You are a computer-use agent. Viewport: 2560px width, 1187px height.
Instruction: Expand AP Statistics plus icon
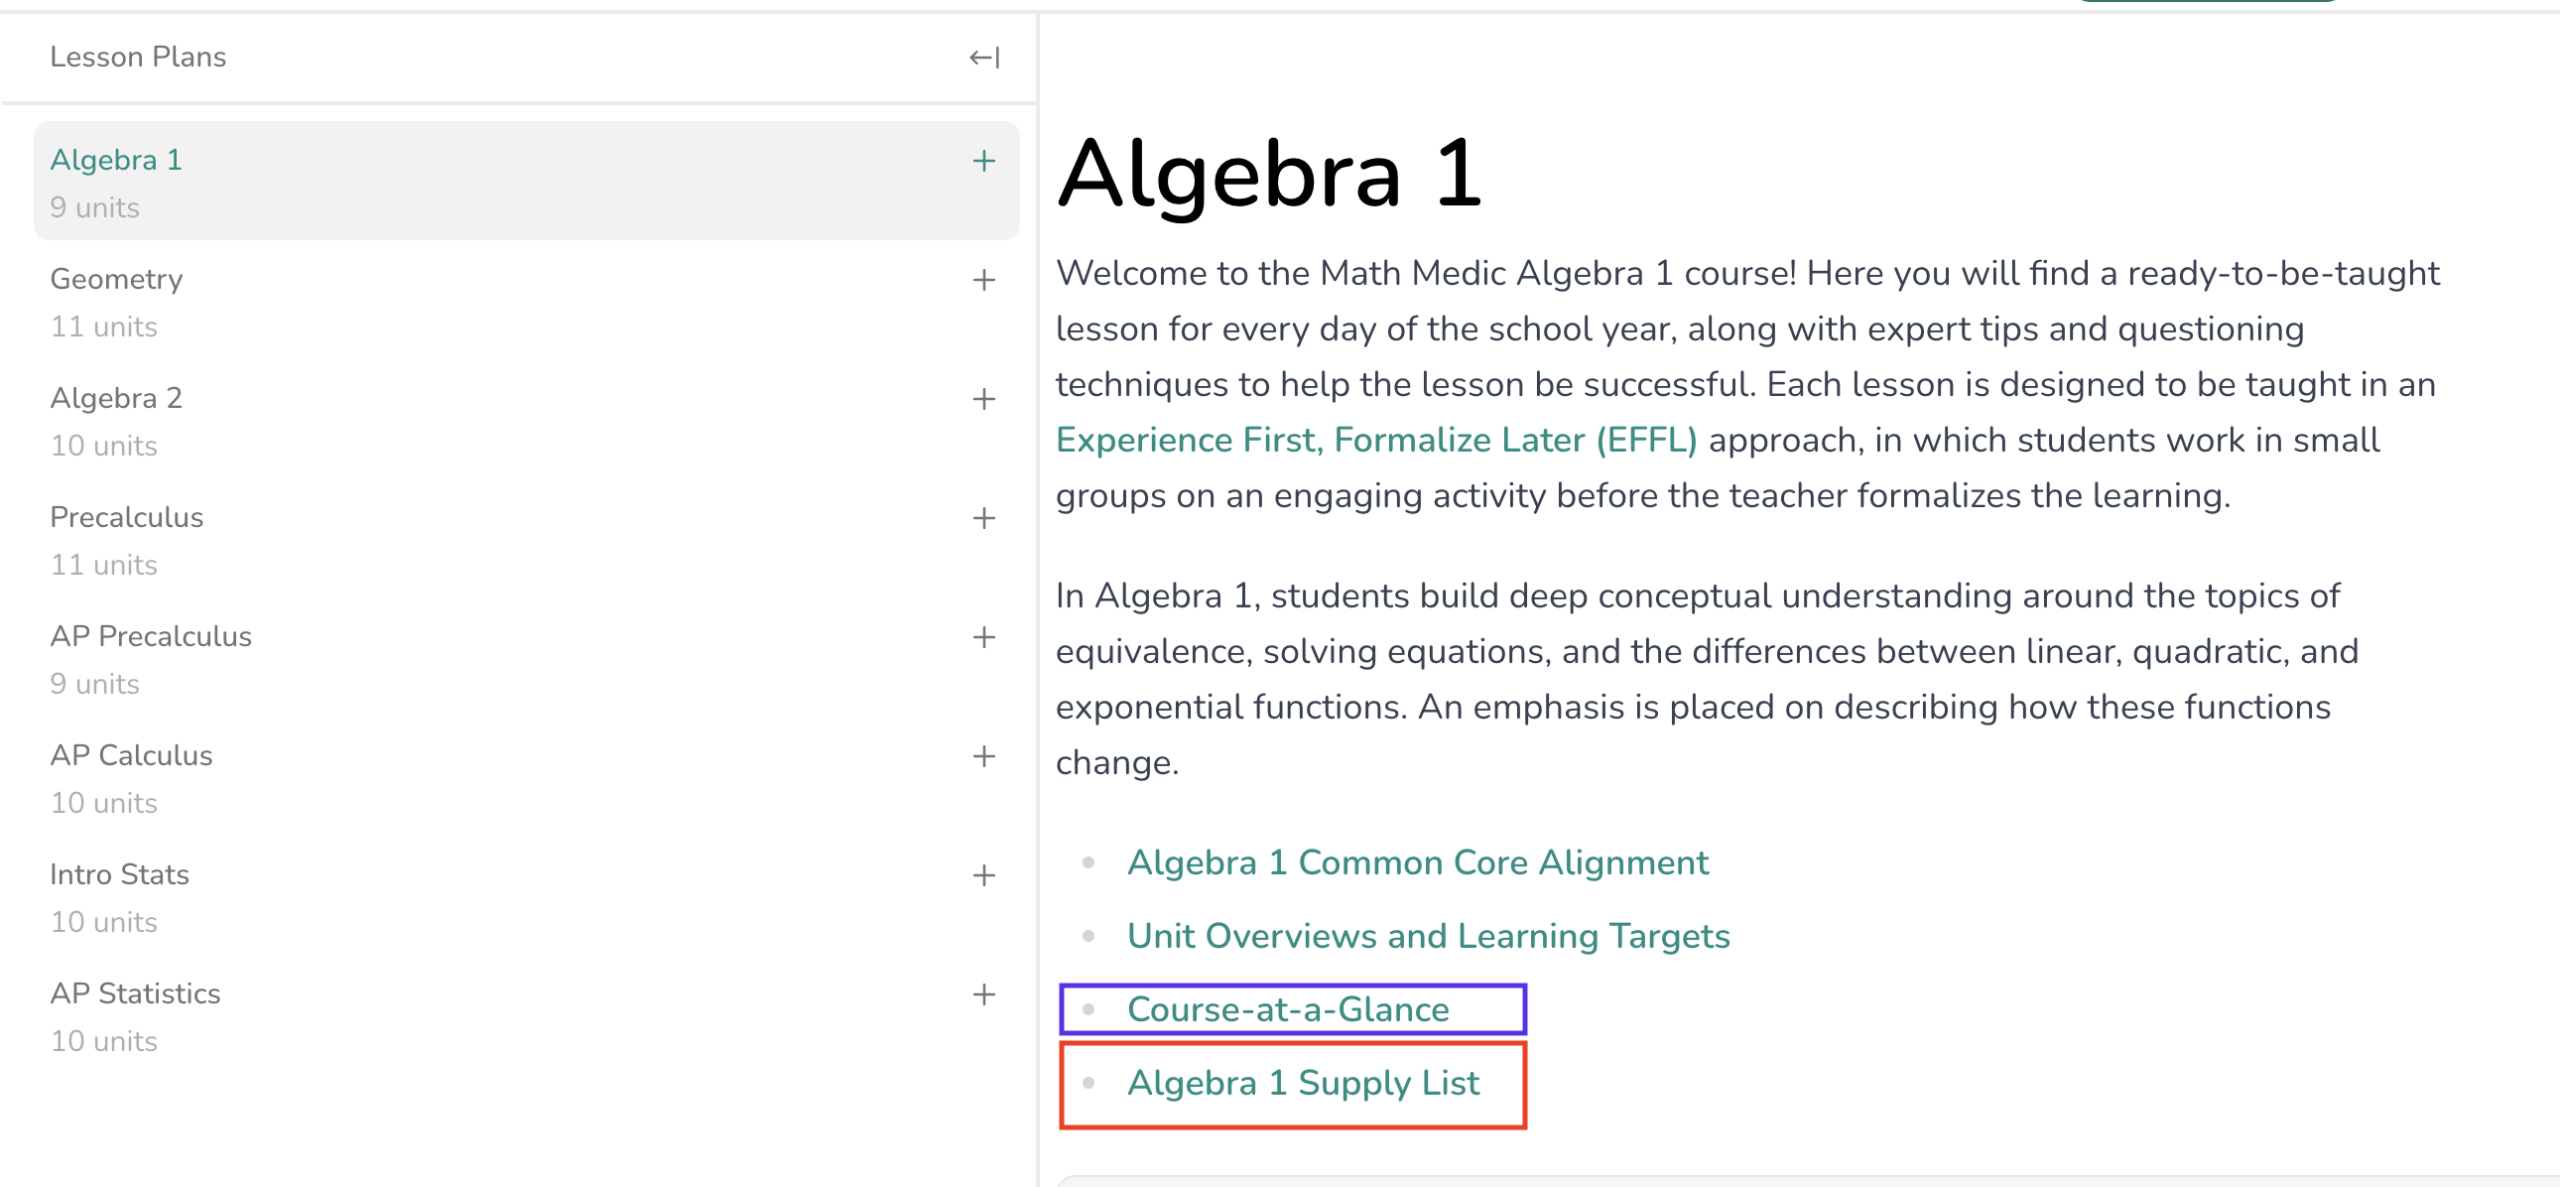[984, 994]
